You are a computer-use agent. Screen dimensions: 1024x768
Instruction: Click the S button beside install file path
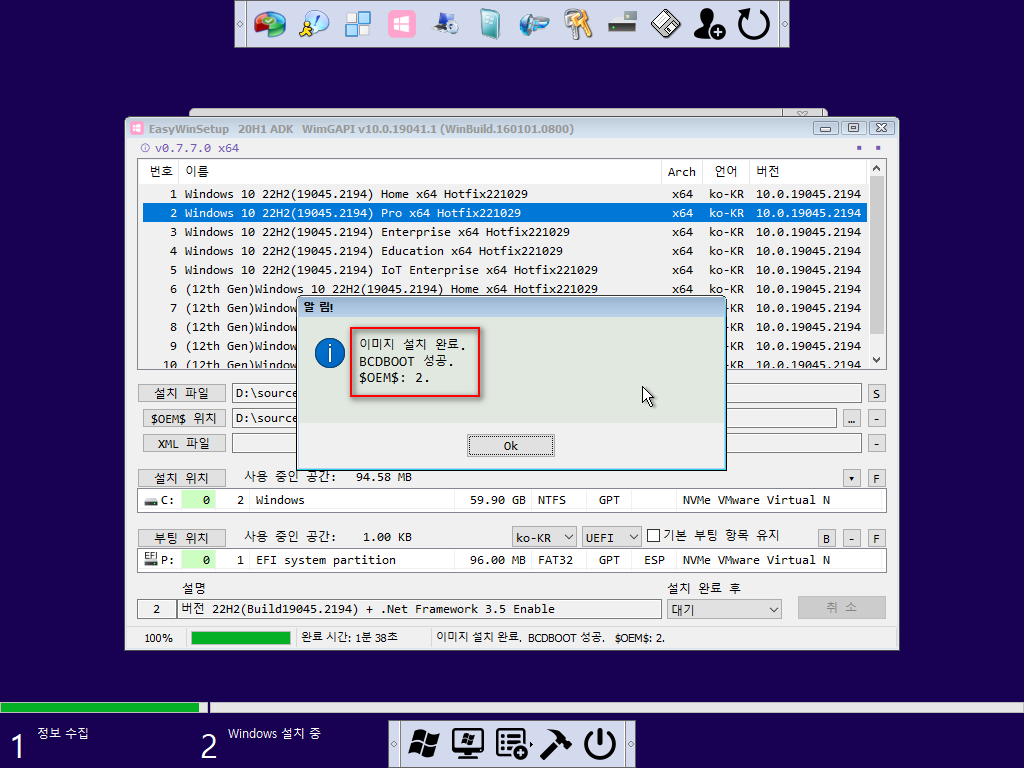876,394
